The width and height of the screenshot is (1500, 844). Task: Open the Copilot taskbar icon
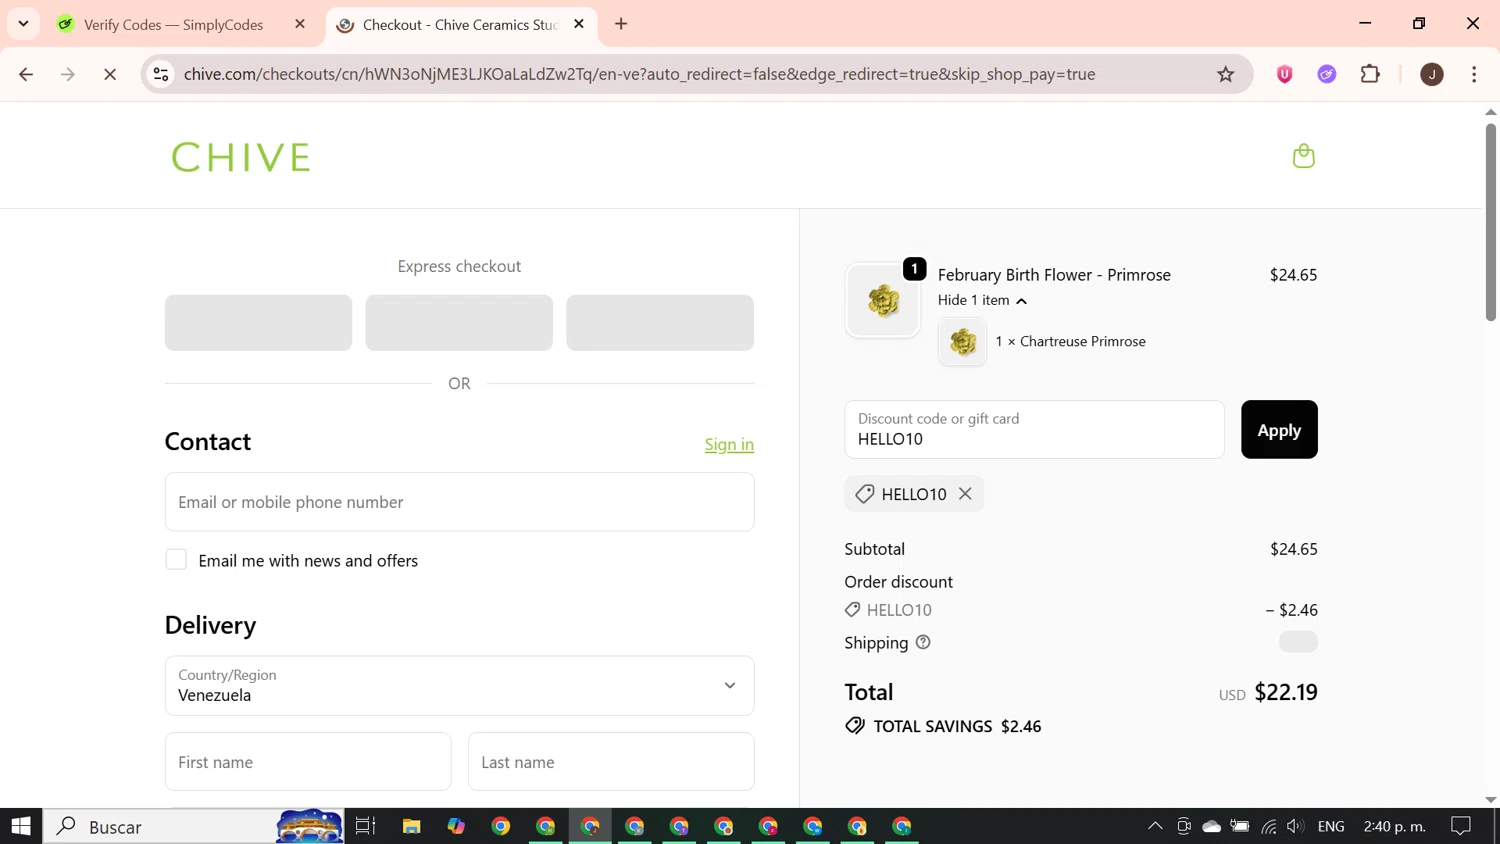[x=456, y=826]
